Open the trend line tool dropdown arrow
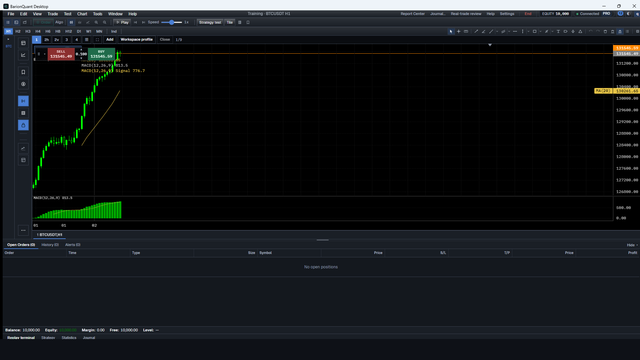This screenshot has width=640, height=360. click(x=497, y=31)
